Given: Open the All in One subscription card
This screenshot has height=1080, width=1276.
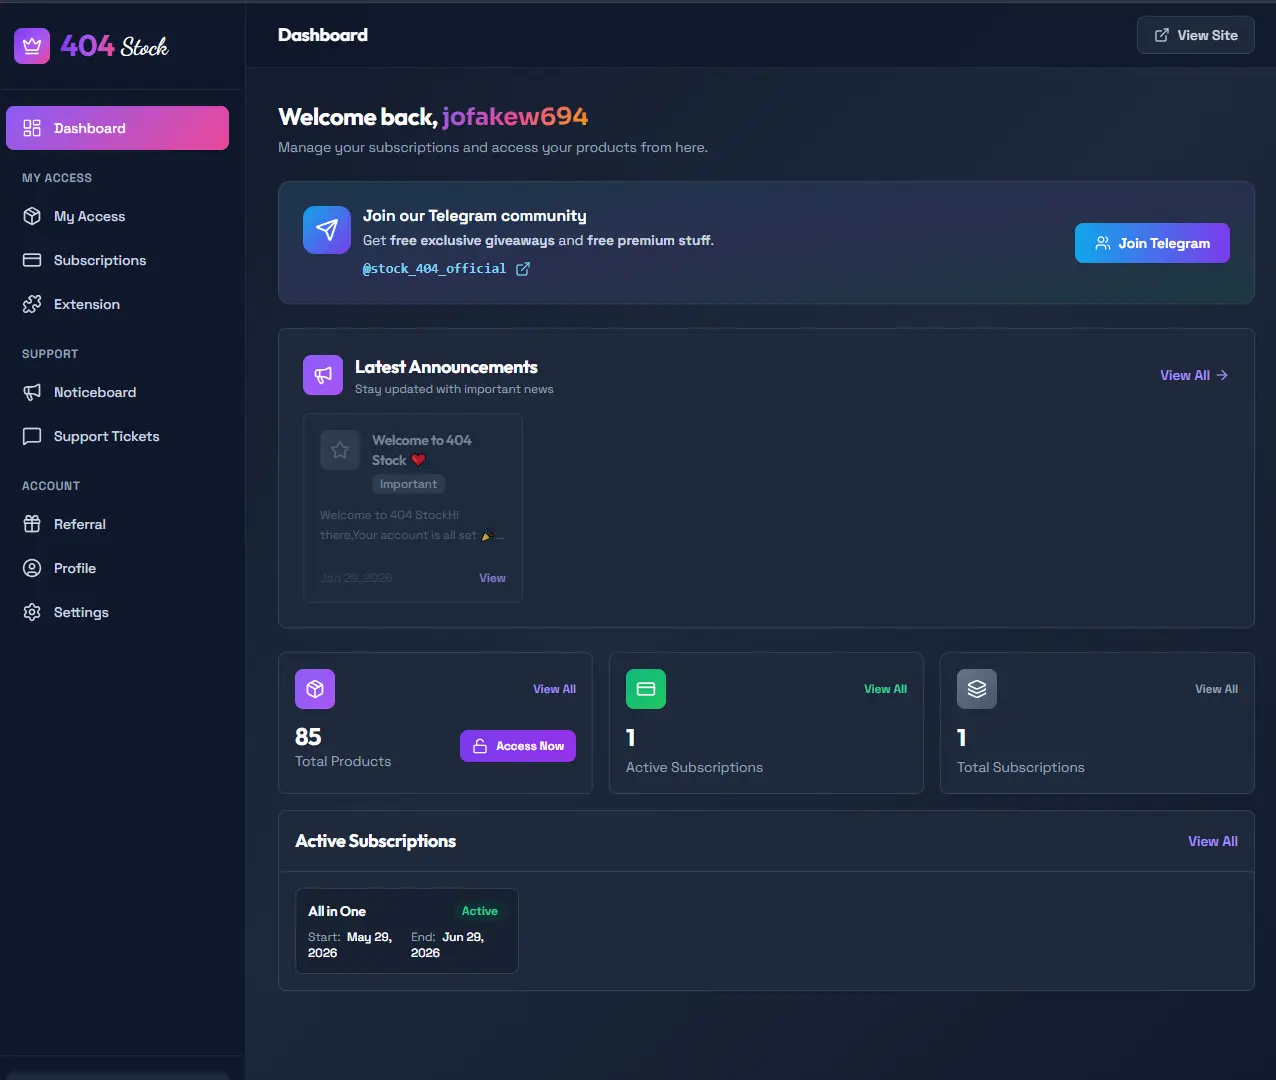Looking at the screenshot, I should click(x=407, y=931).
